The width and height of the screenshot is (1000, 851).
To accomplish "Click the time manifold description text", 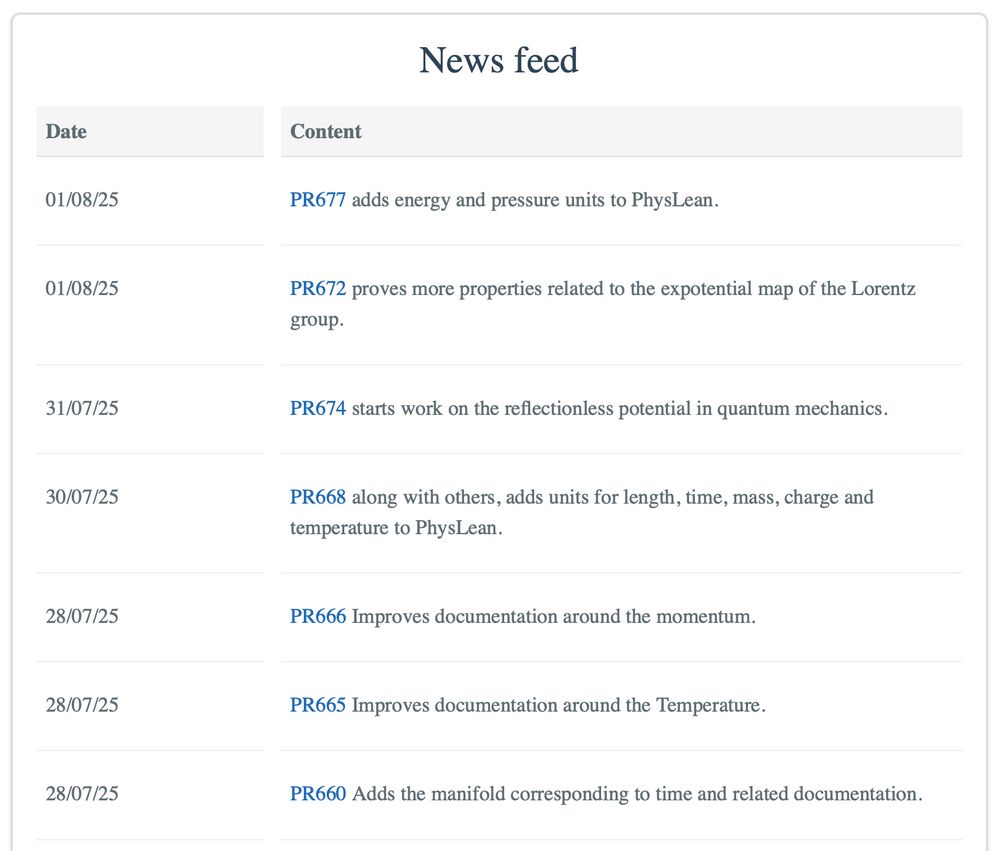I will point(637,794).
